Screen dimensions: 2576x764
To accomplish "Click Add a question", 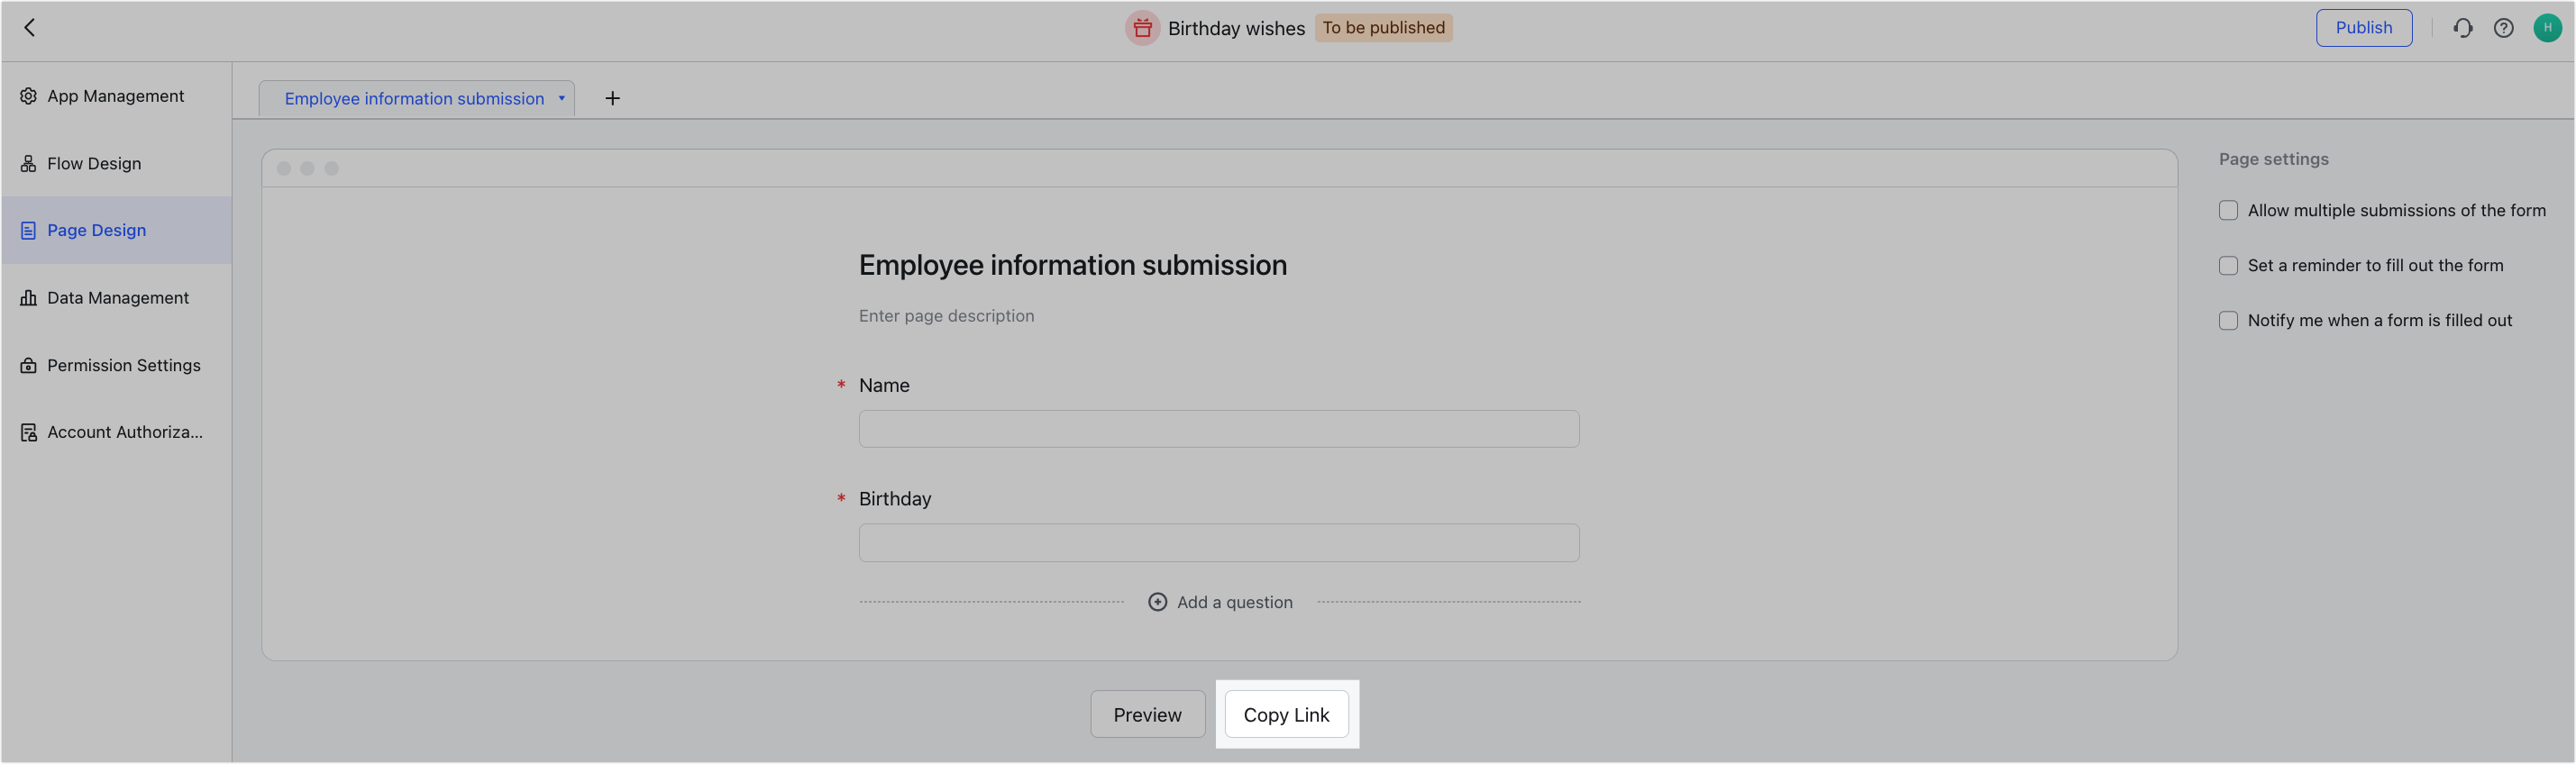I will point(1220,602).
